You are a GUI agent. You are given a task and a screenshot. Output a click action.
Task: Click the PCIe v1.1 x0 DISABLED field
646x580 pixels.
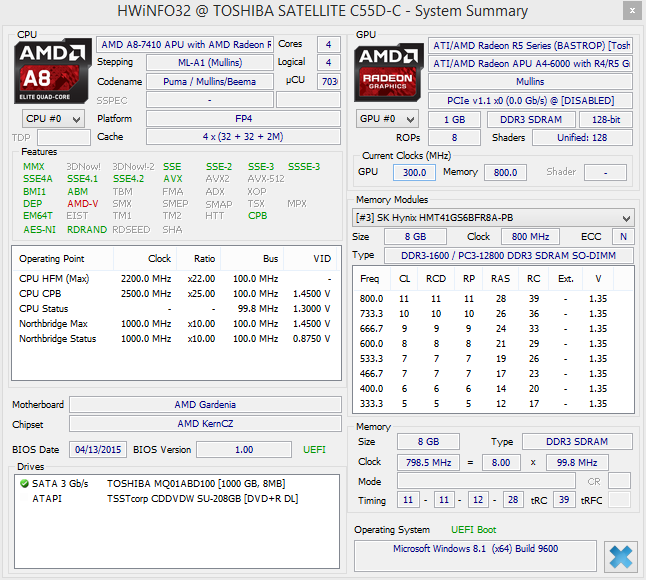coord(530,101)
